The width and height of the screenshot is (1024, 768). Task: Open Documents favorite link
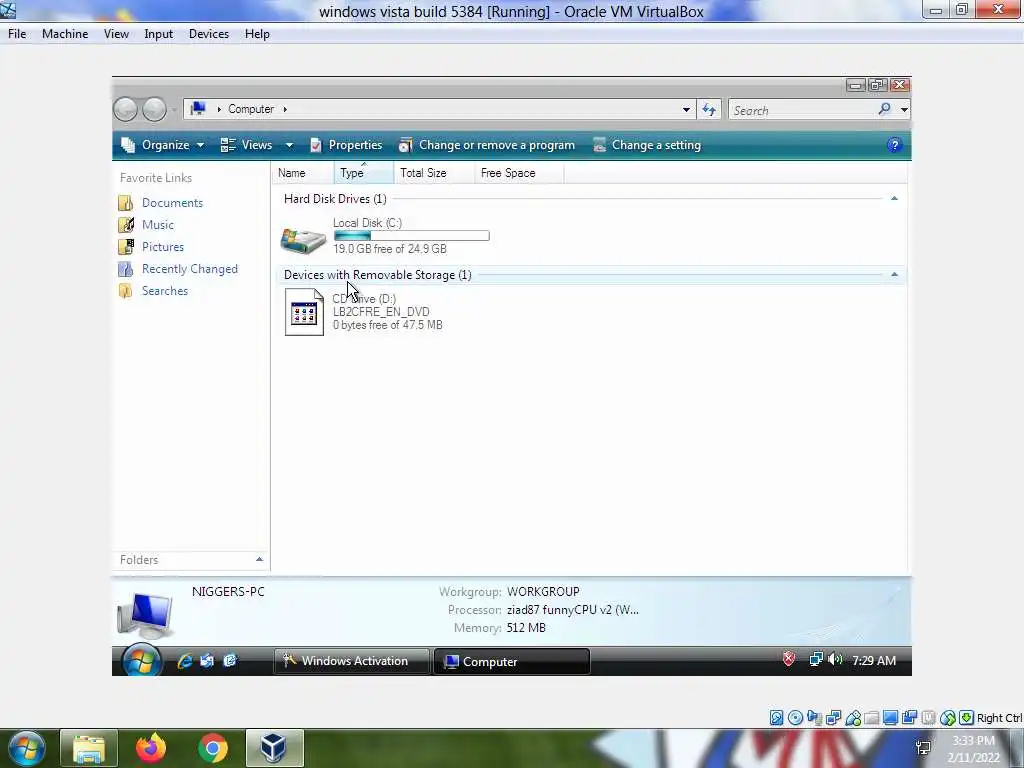click(x=172, y=203)
